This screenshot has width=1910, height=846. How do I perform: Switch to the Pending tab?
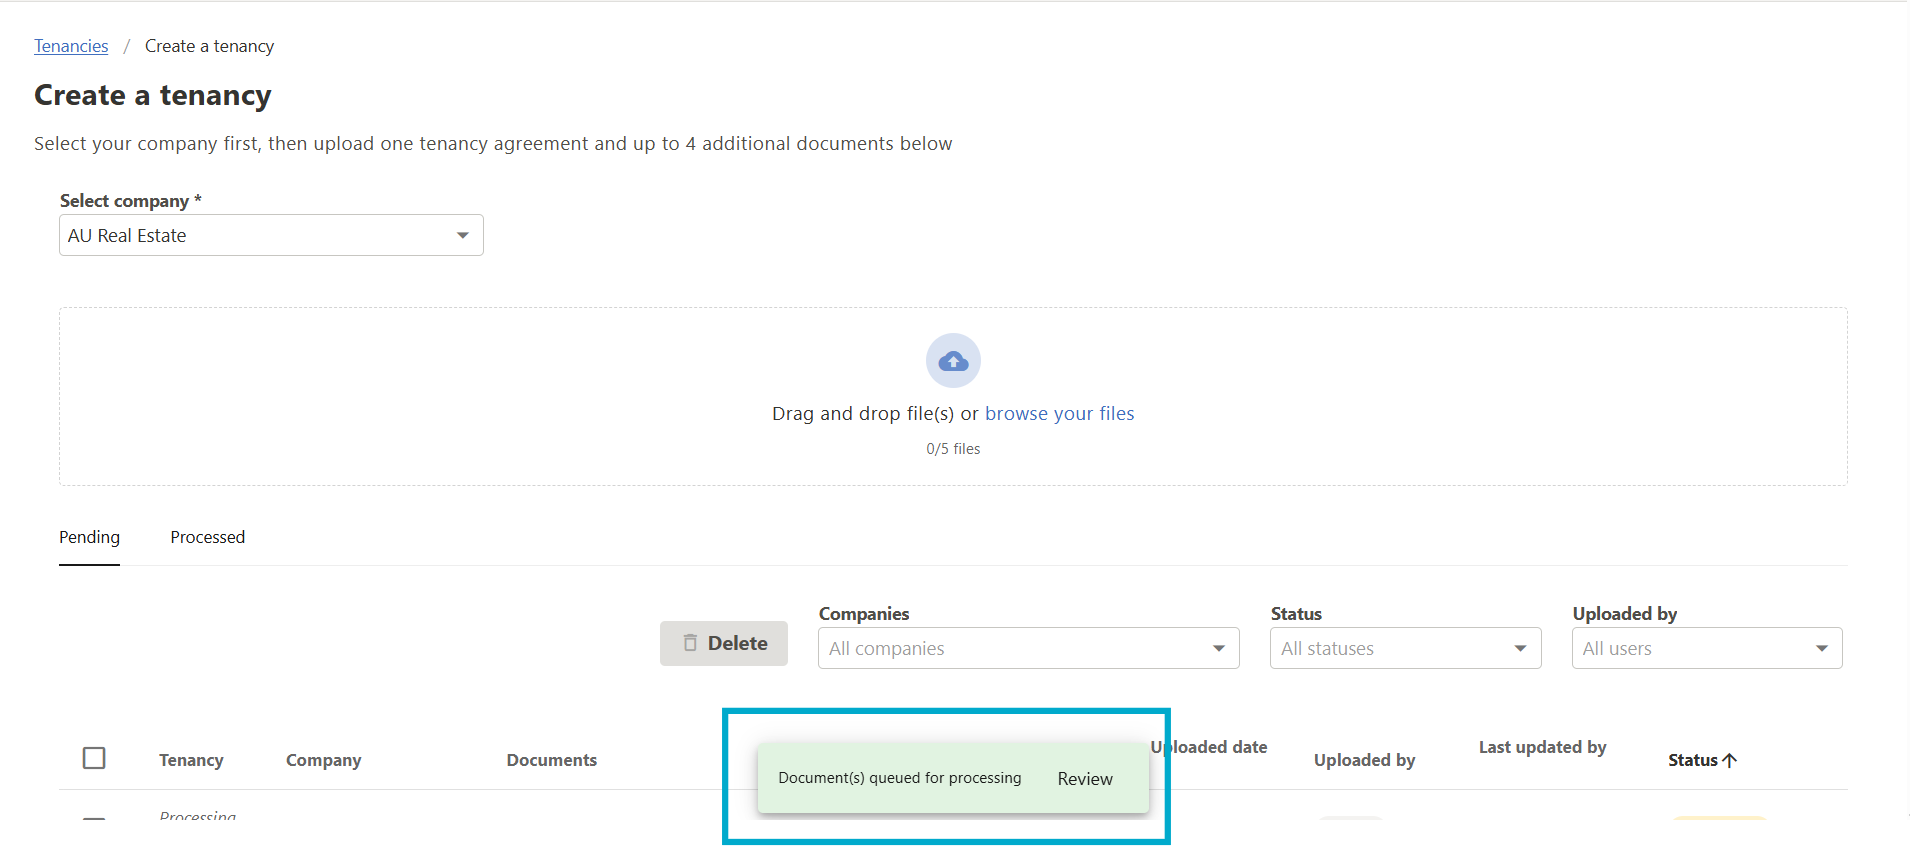click(89, 538)
